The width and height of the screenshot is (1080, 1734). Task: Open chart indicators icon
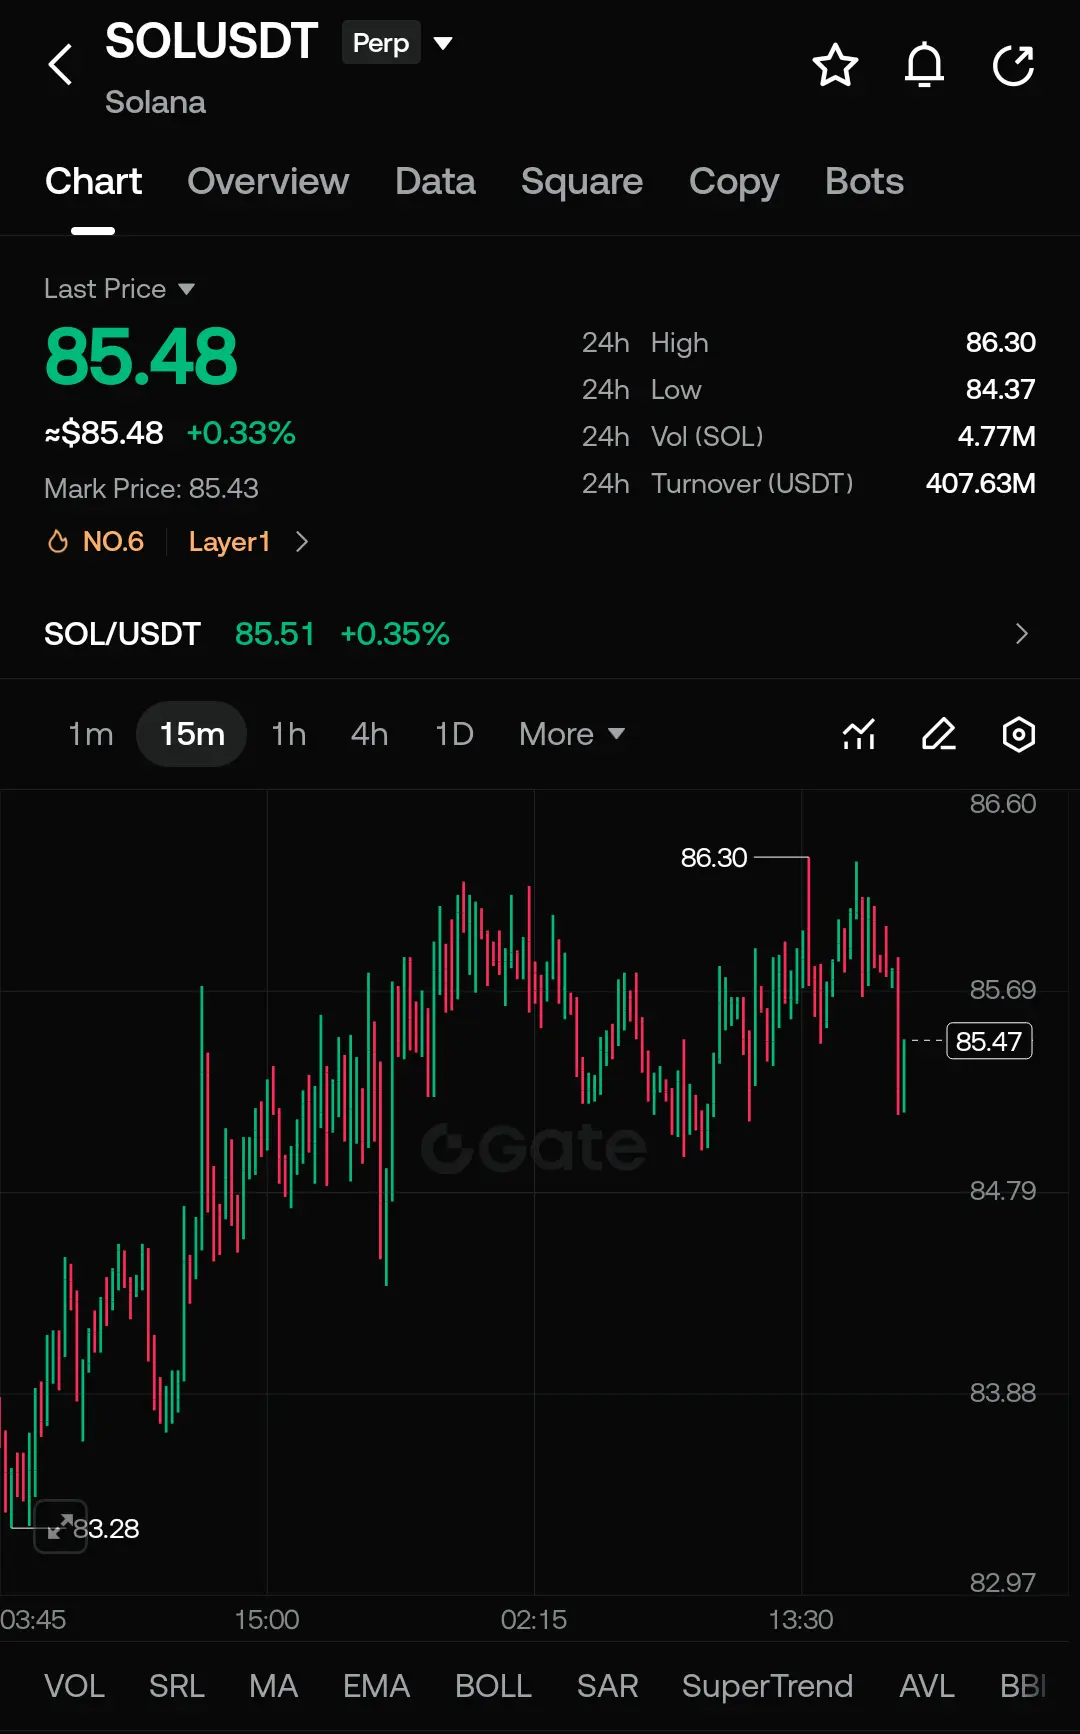pos(859,735)
